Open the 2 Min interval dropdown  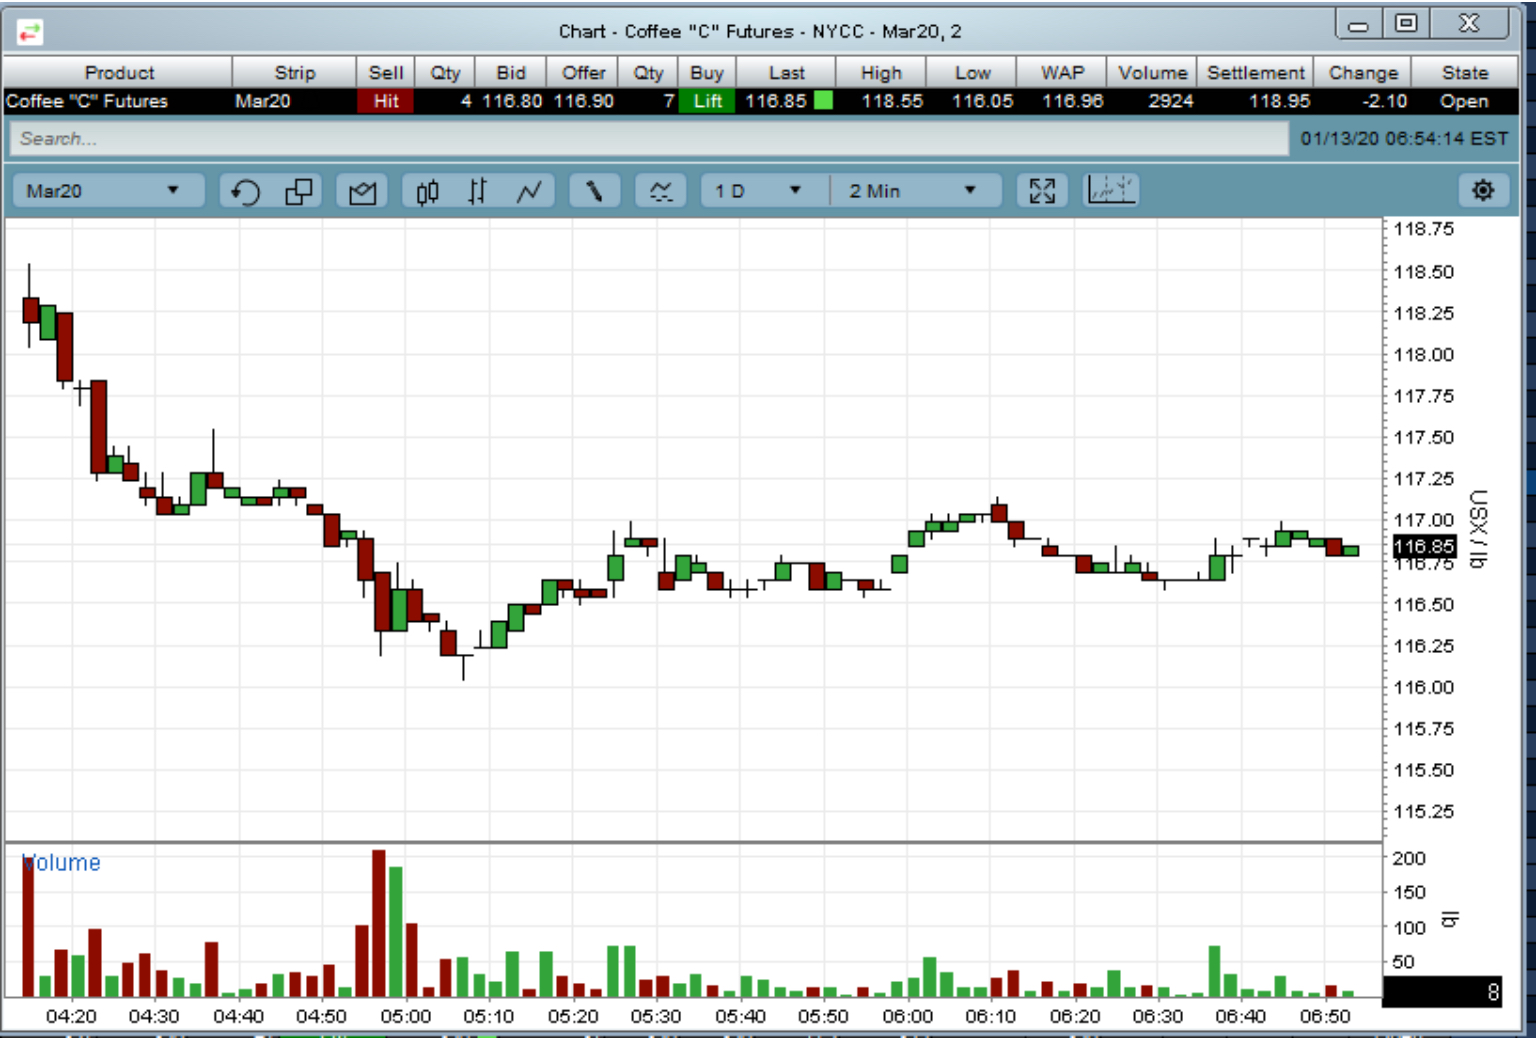[915, 191]
